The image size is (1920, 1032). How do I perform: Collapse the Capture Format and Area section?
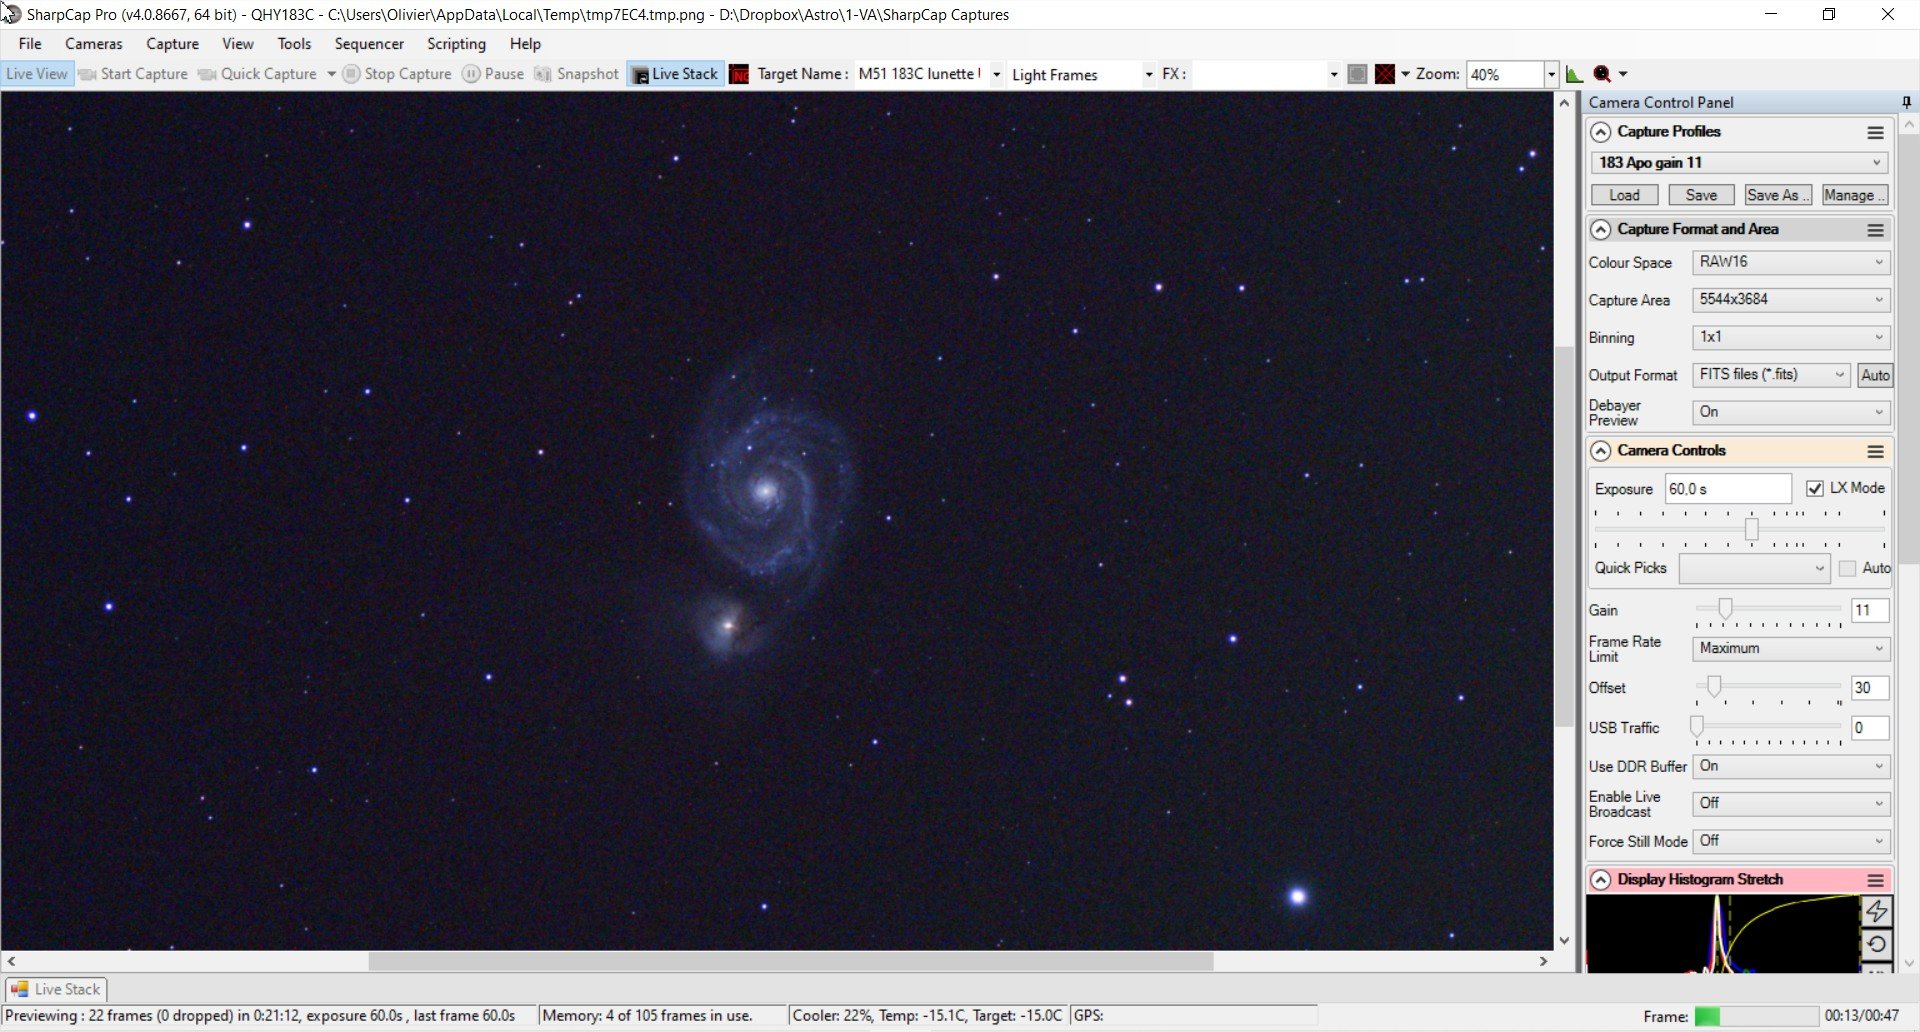(1601, 230)
